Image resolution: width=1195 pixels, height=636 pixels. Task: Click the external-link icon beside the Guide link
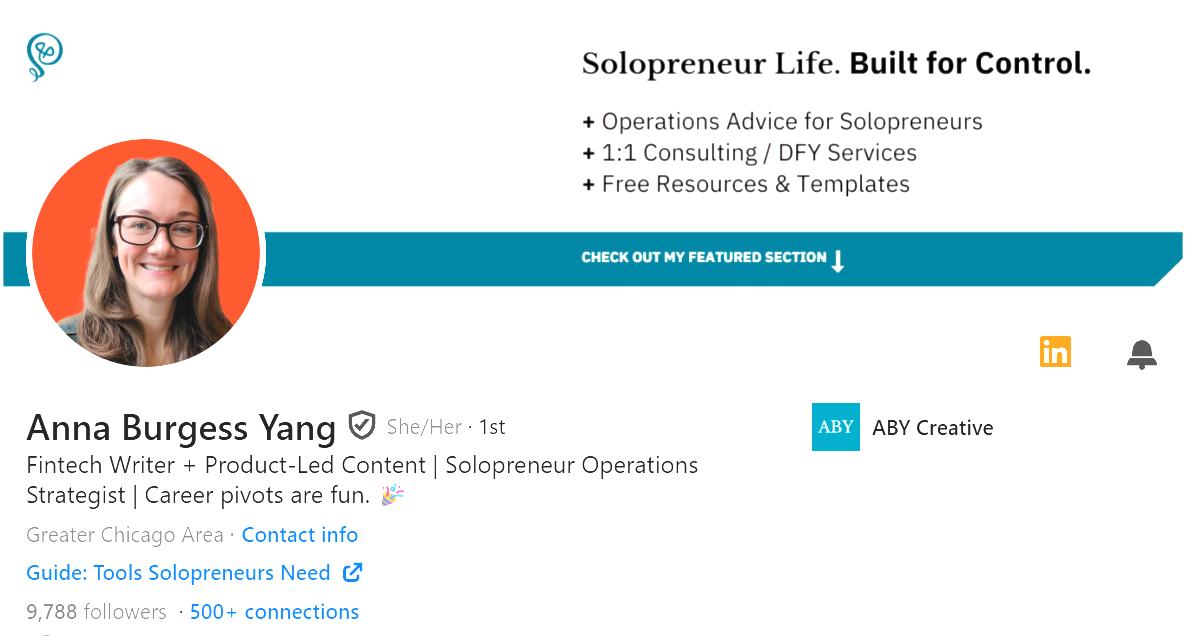(x=351, y=572)
